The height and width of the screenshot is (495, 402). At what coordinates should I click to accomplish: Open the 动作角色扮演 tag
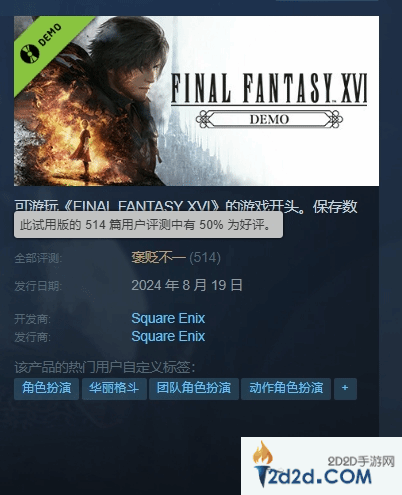point(286,388)
